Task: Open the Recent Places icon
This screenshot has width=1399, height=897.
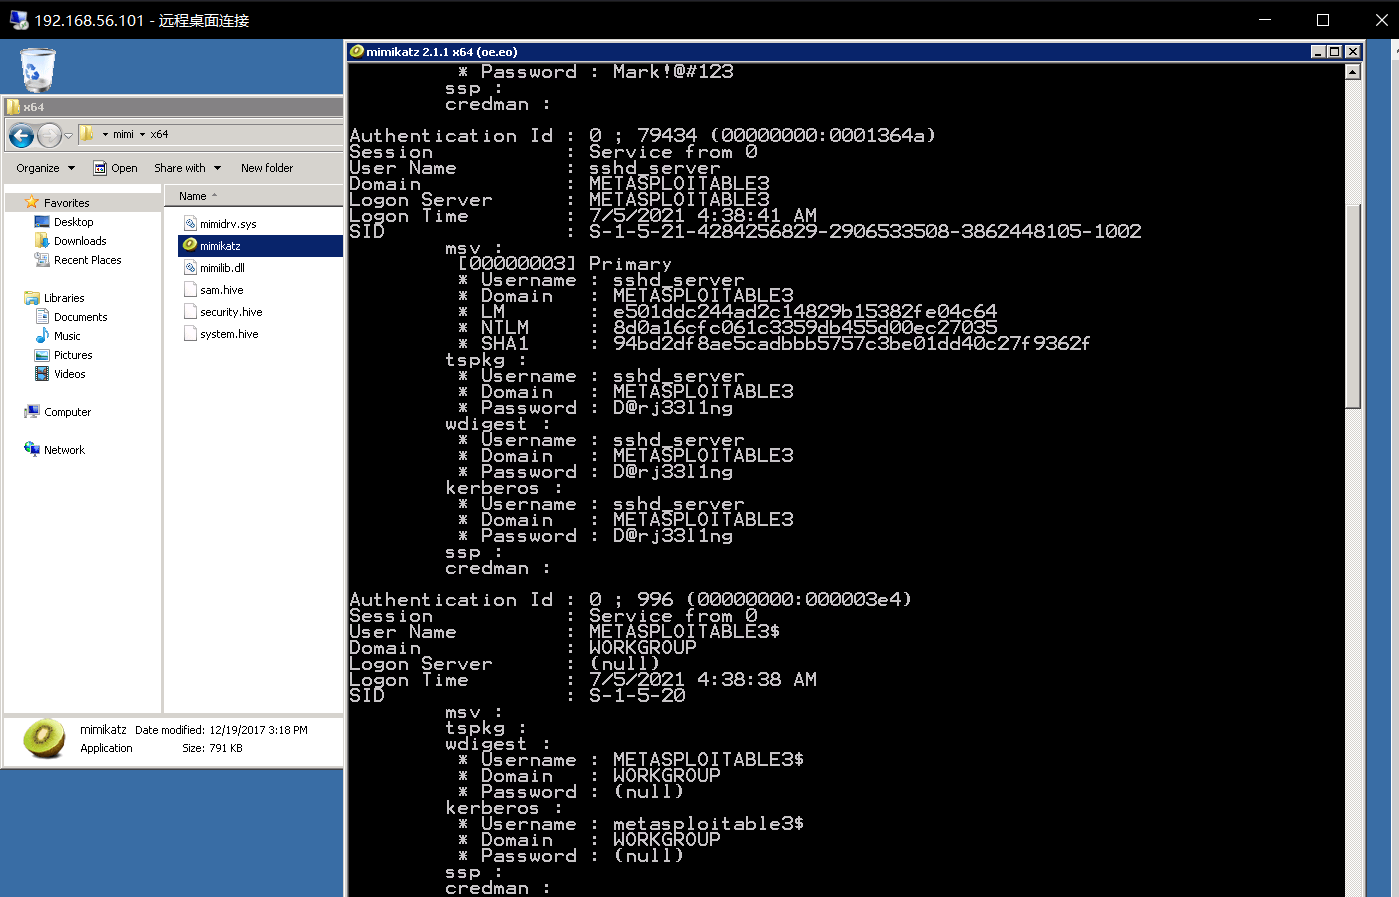Action: pos(42,260)
